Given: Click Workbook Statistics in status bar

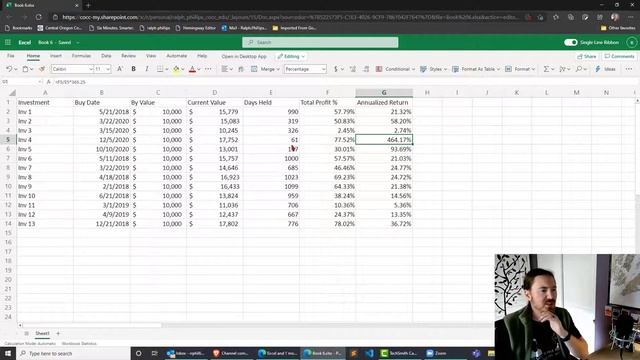Looking at the screenshot, I should point(79,344).
